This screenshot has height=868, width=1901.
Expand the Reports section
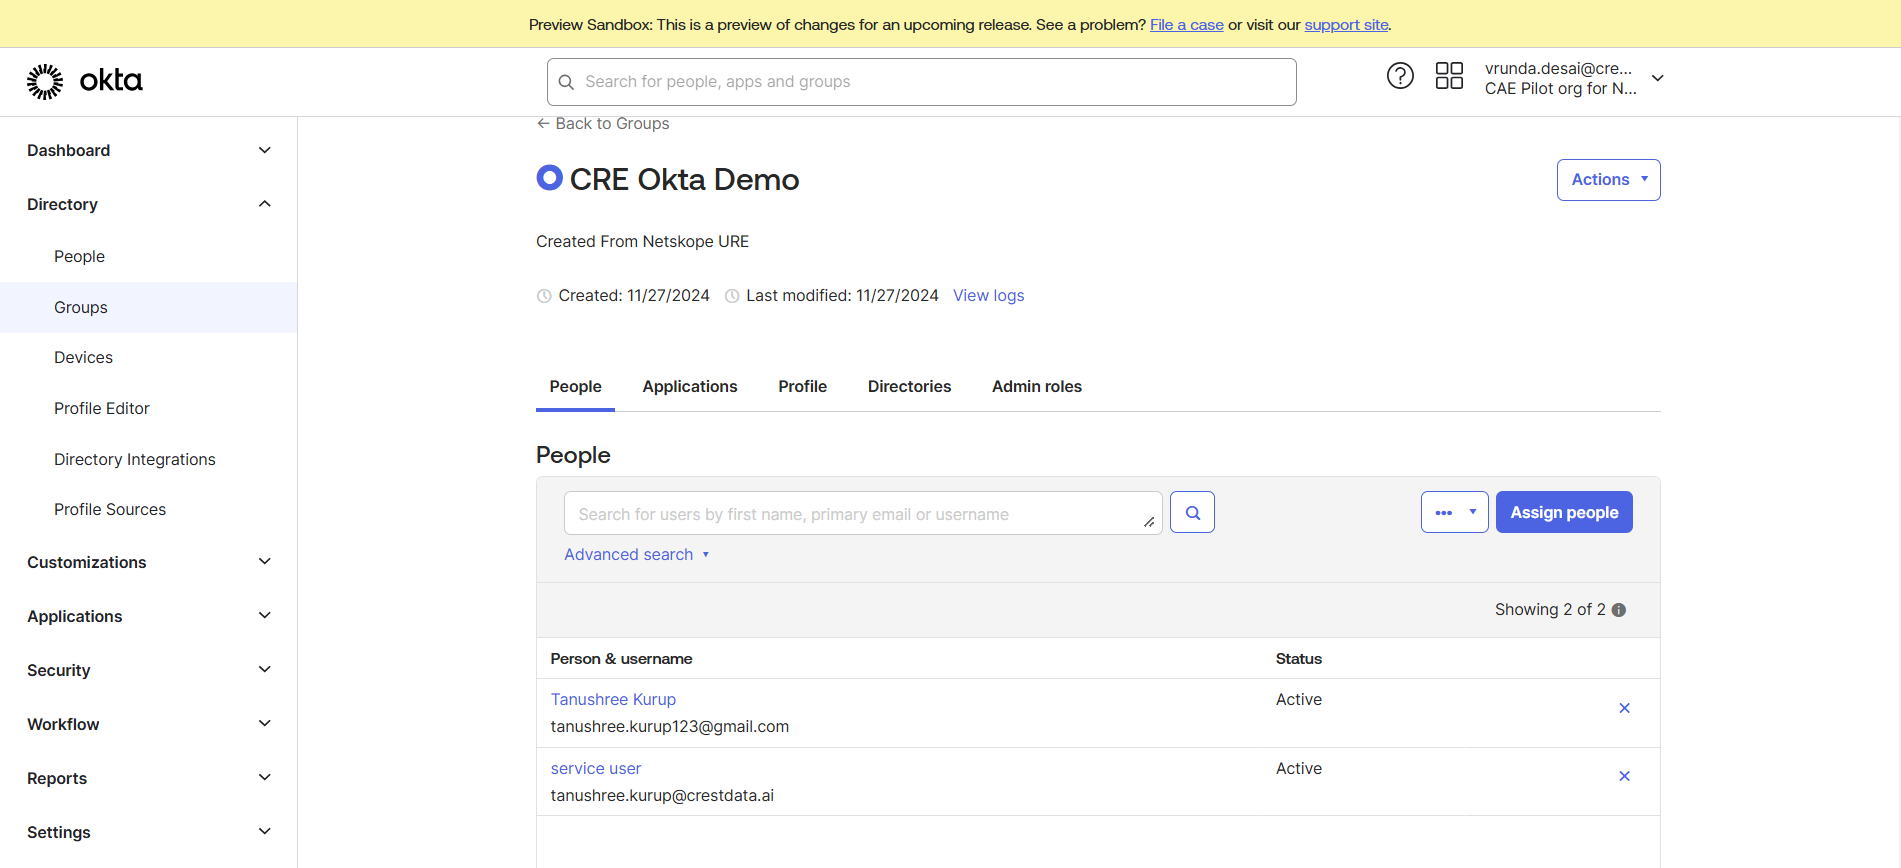[149, 778]
